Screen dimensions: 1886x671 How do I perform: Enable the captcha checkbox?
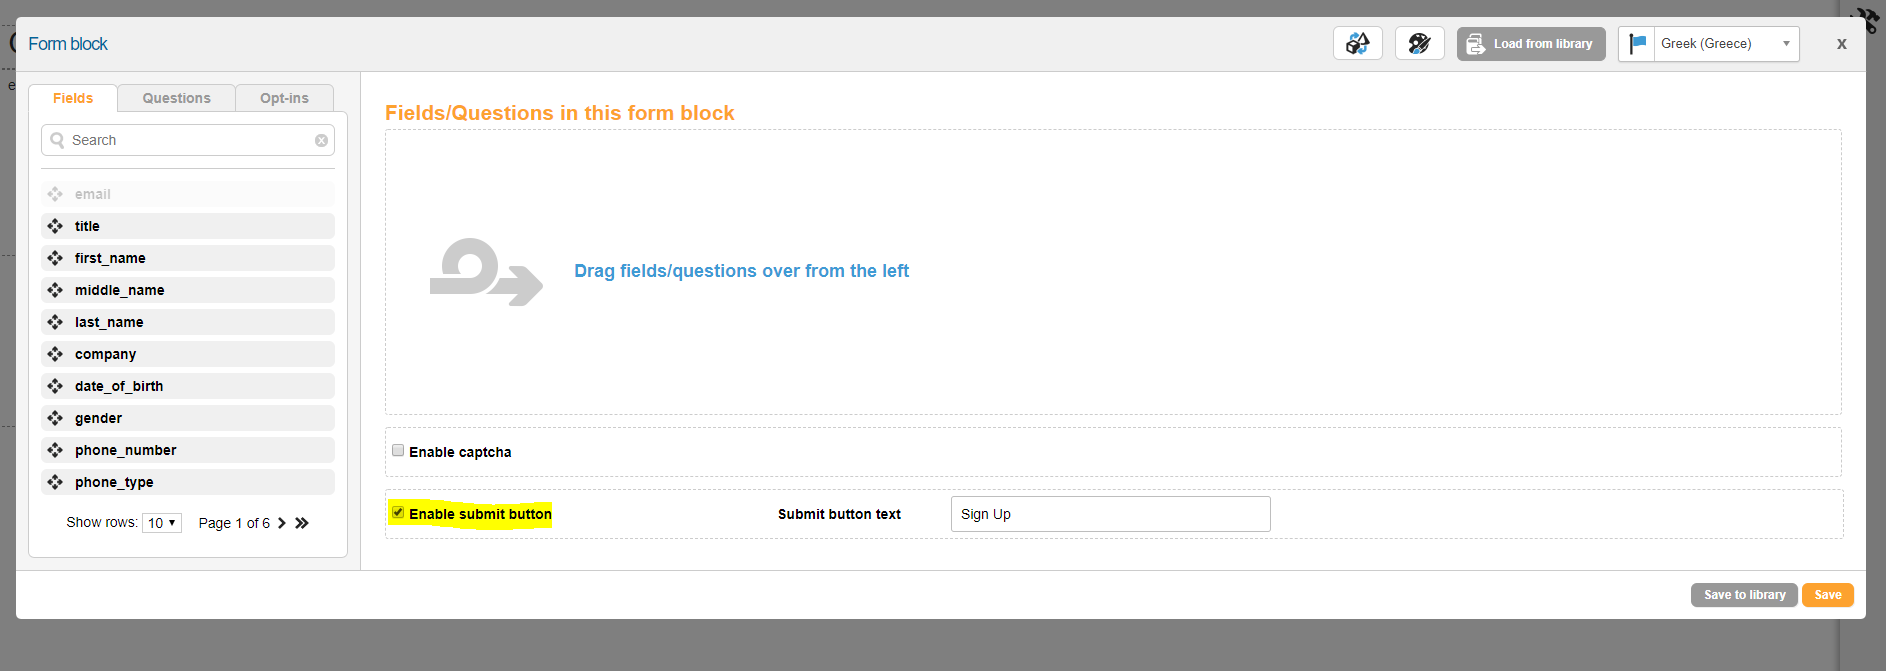pyautogui.click(x=398, y=451)
